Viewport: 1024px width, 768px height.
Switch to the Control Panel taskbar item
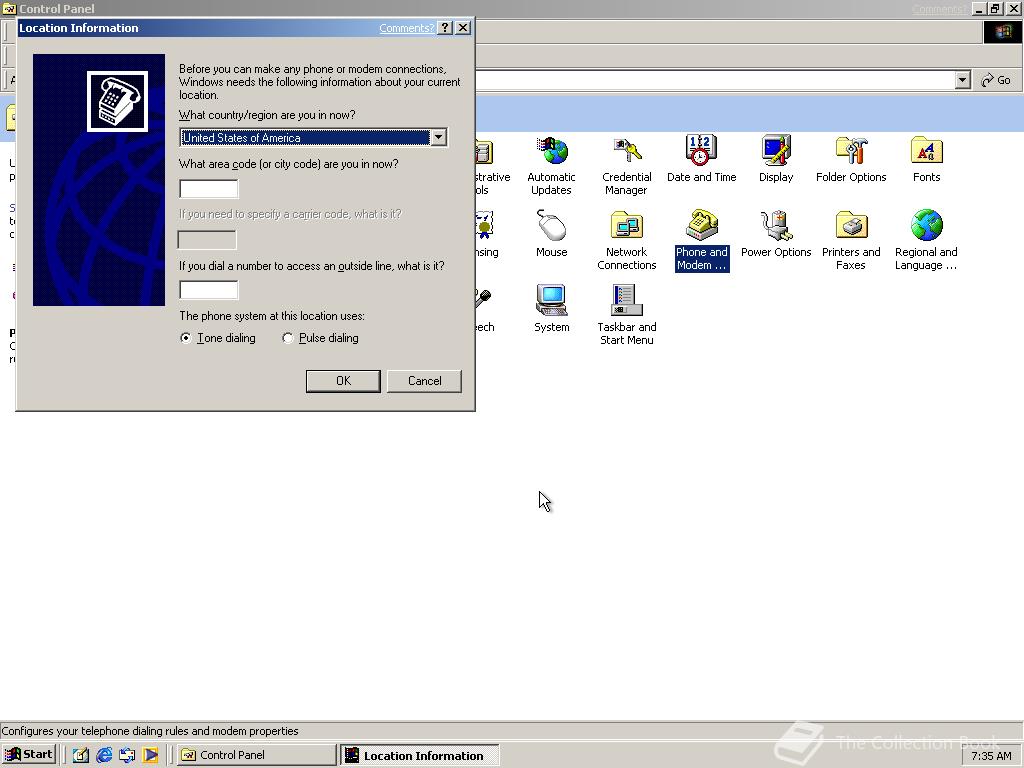point(255,755)
